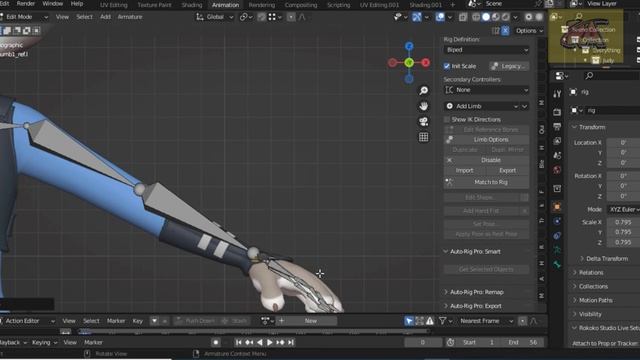Toggle proportional editing icon in header
Image resolution: width=640 pixels, height=360 pixels.
coord(291,17)
